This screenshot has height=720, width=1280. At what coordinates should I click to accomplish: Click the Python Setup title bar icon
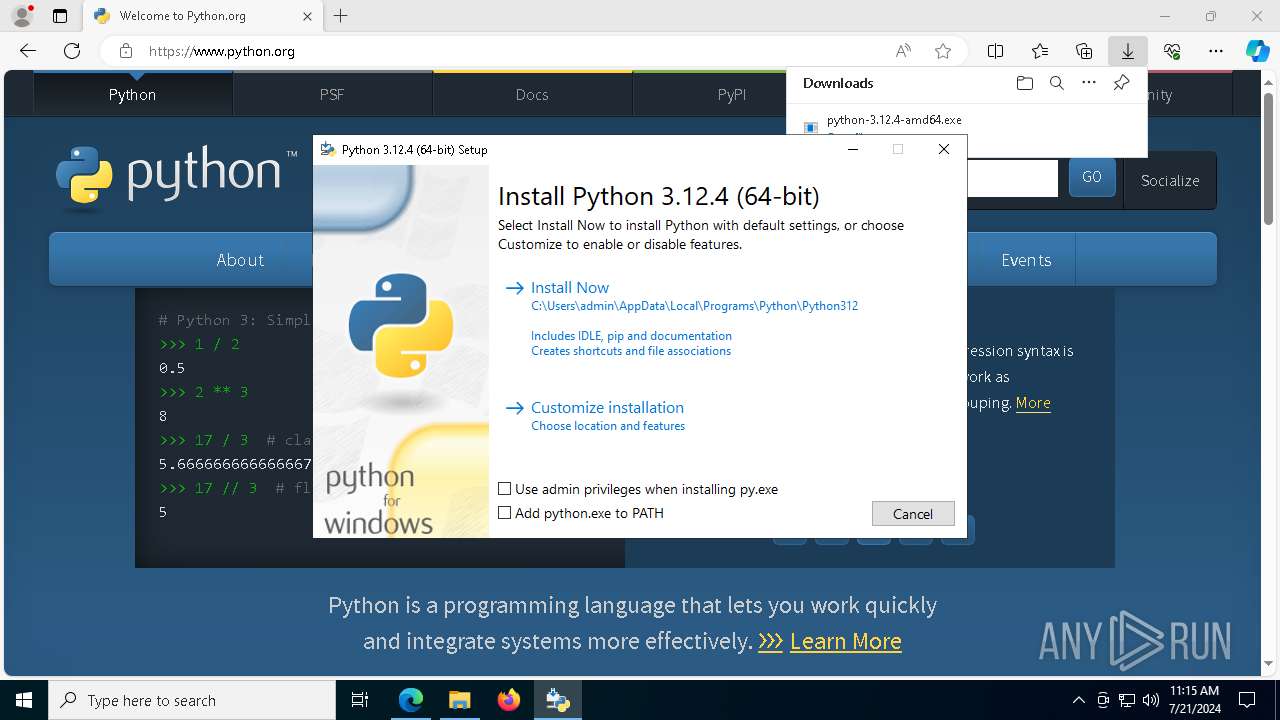click(327, 149)
